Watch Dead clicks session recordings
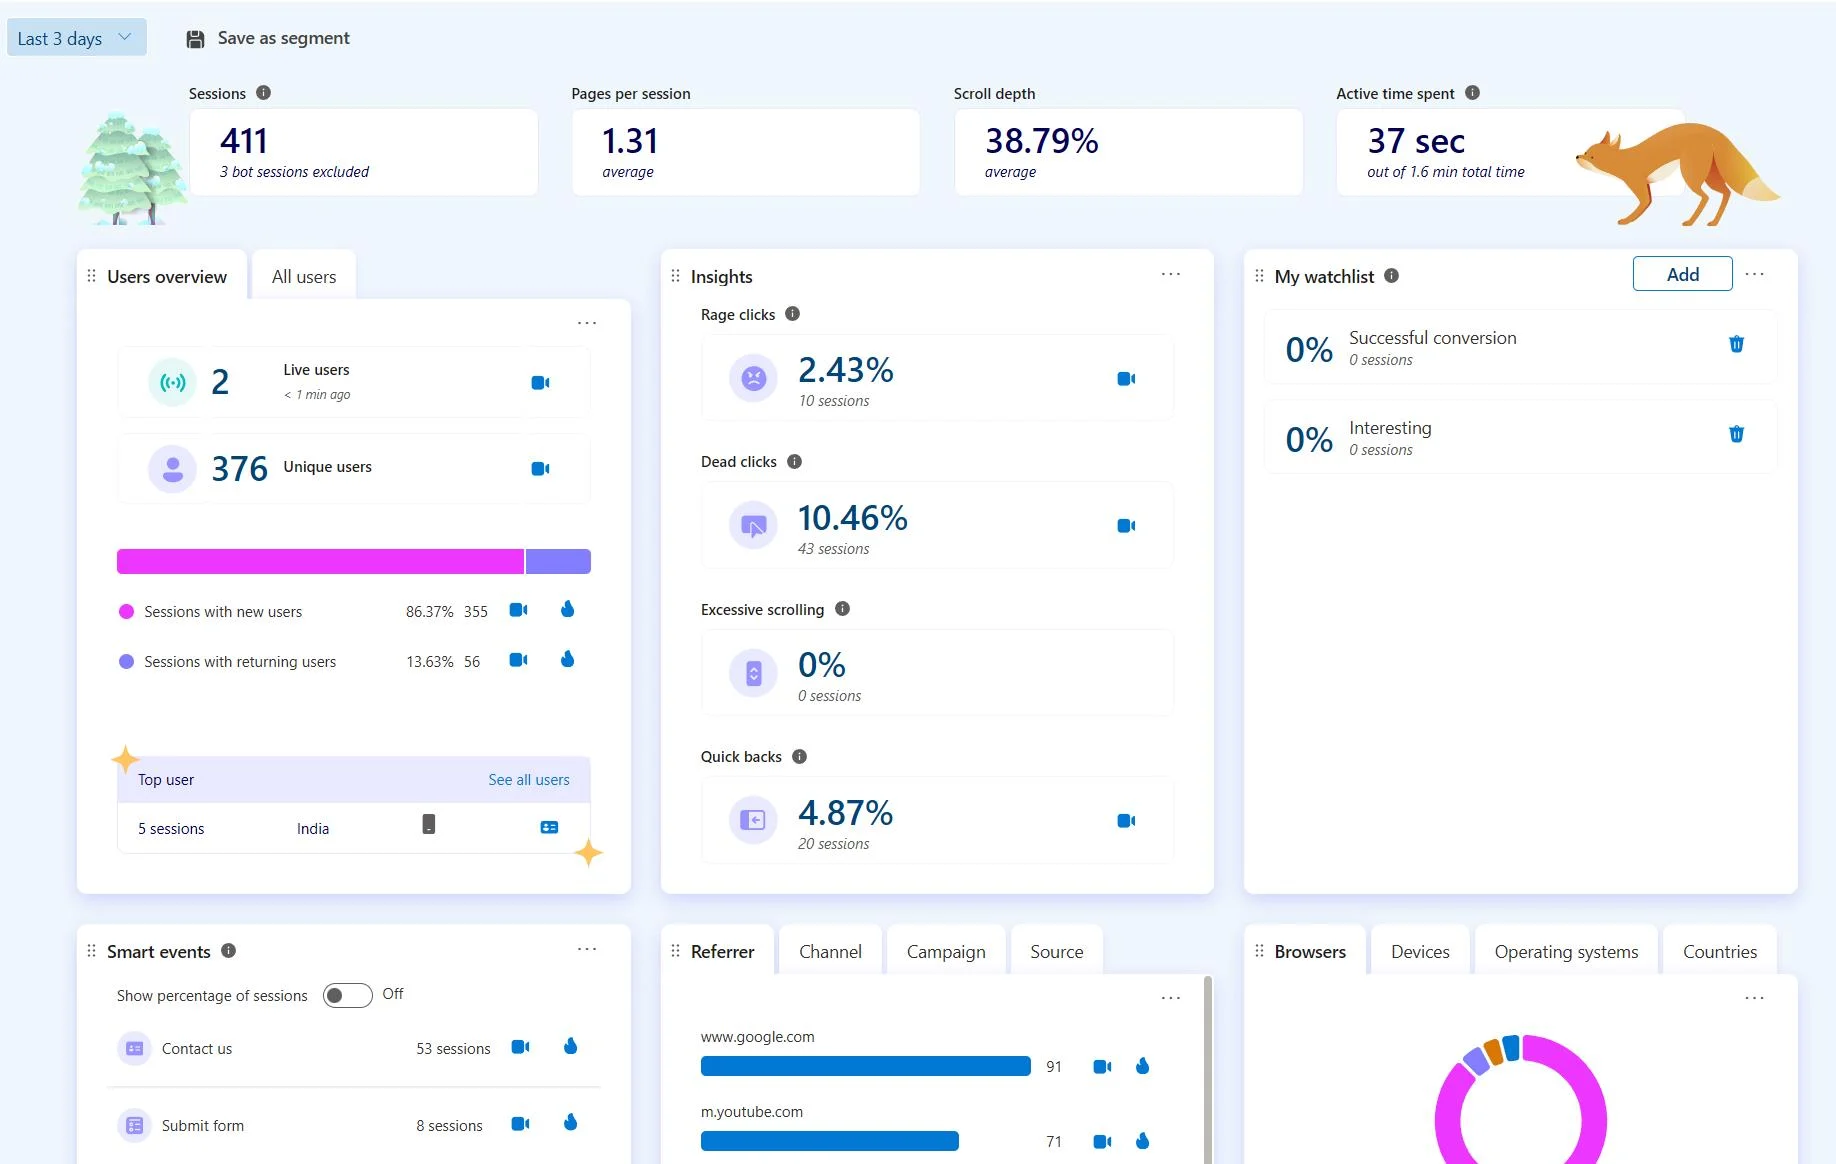1836x1164 pixels. 1126,526
